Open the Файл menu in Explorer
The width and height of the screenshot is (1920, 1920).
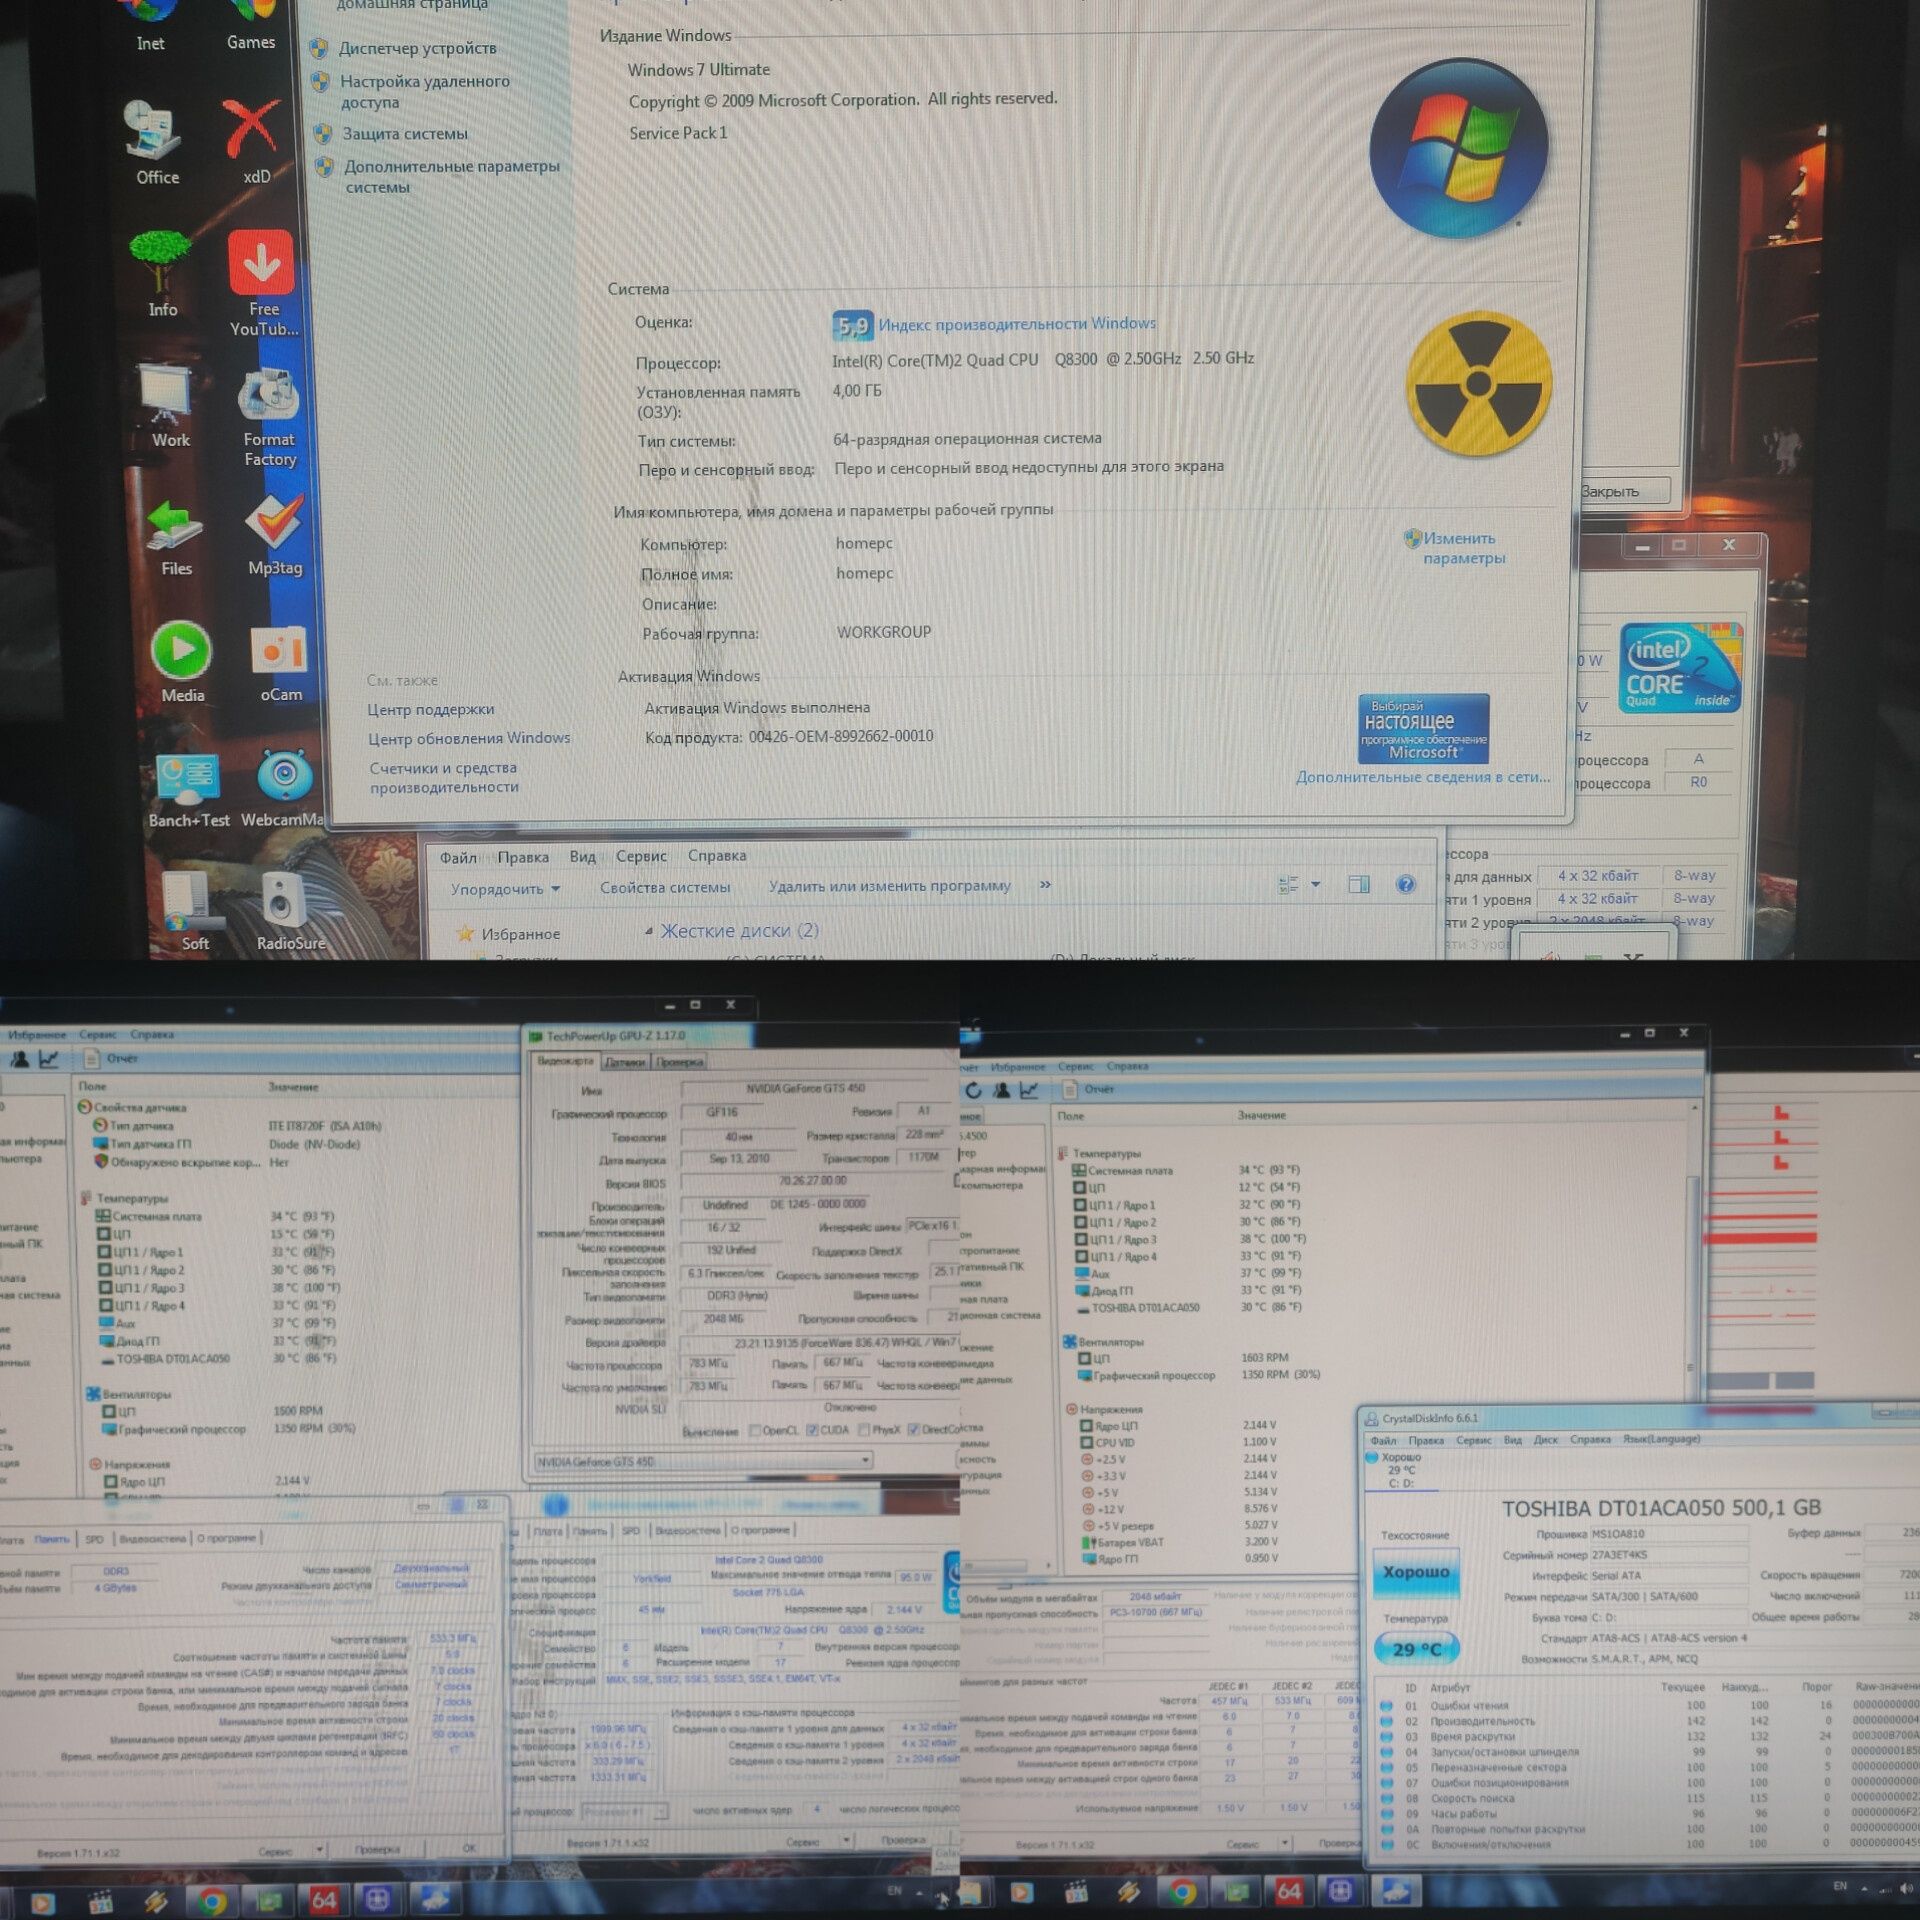click(458, 857)
